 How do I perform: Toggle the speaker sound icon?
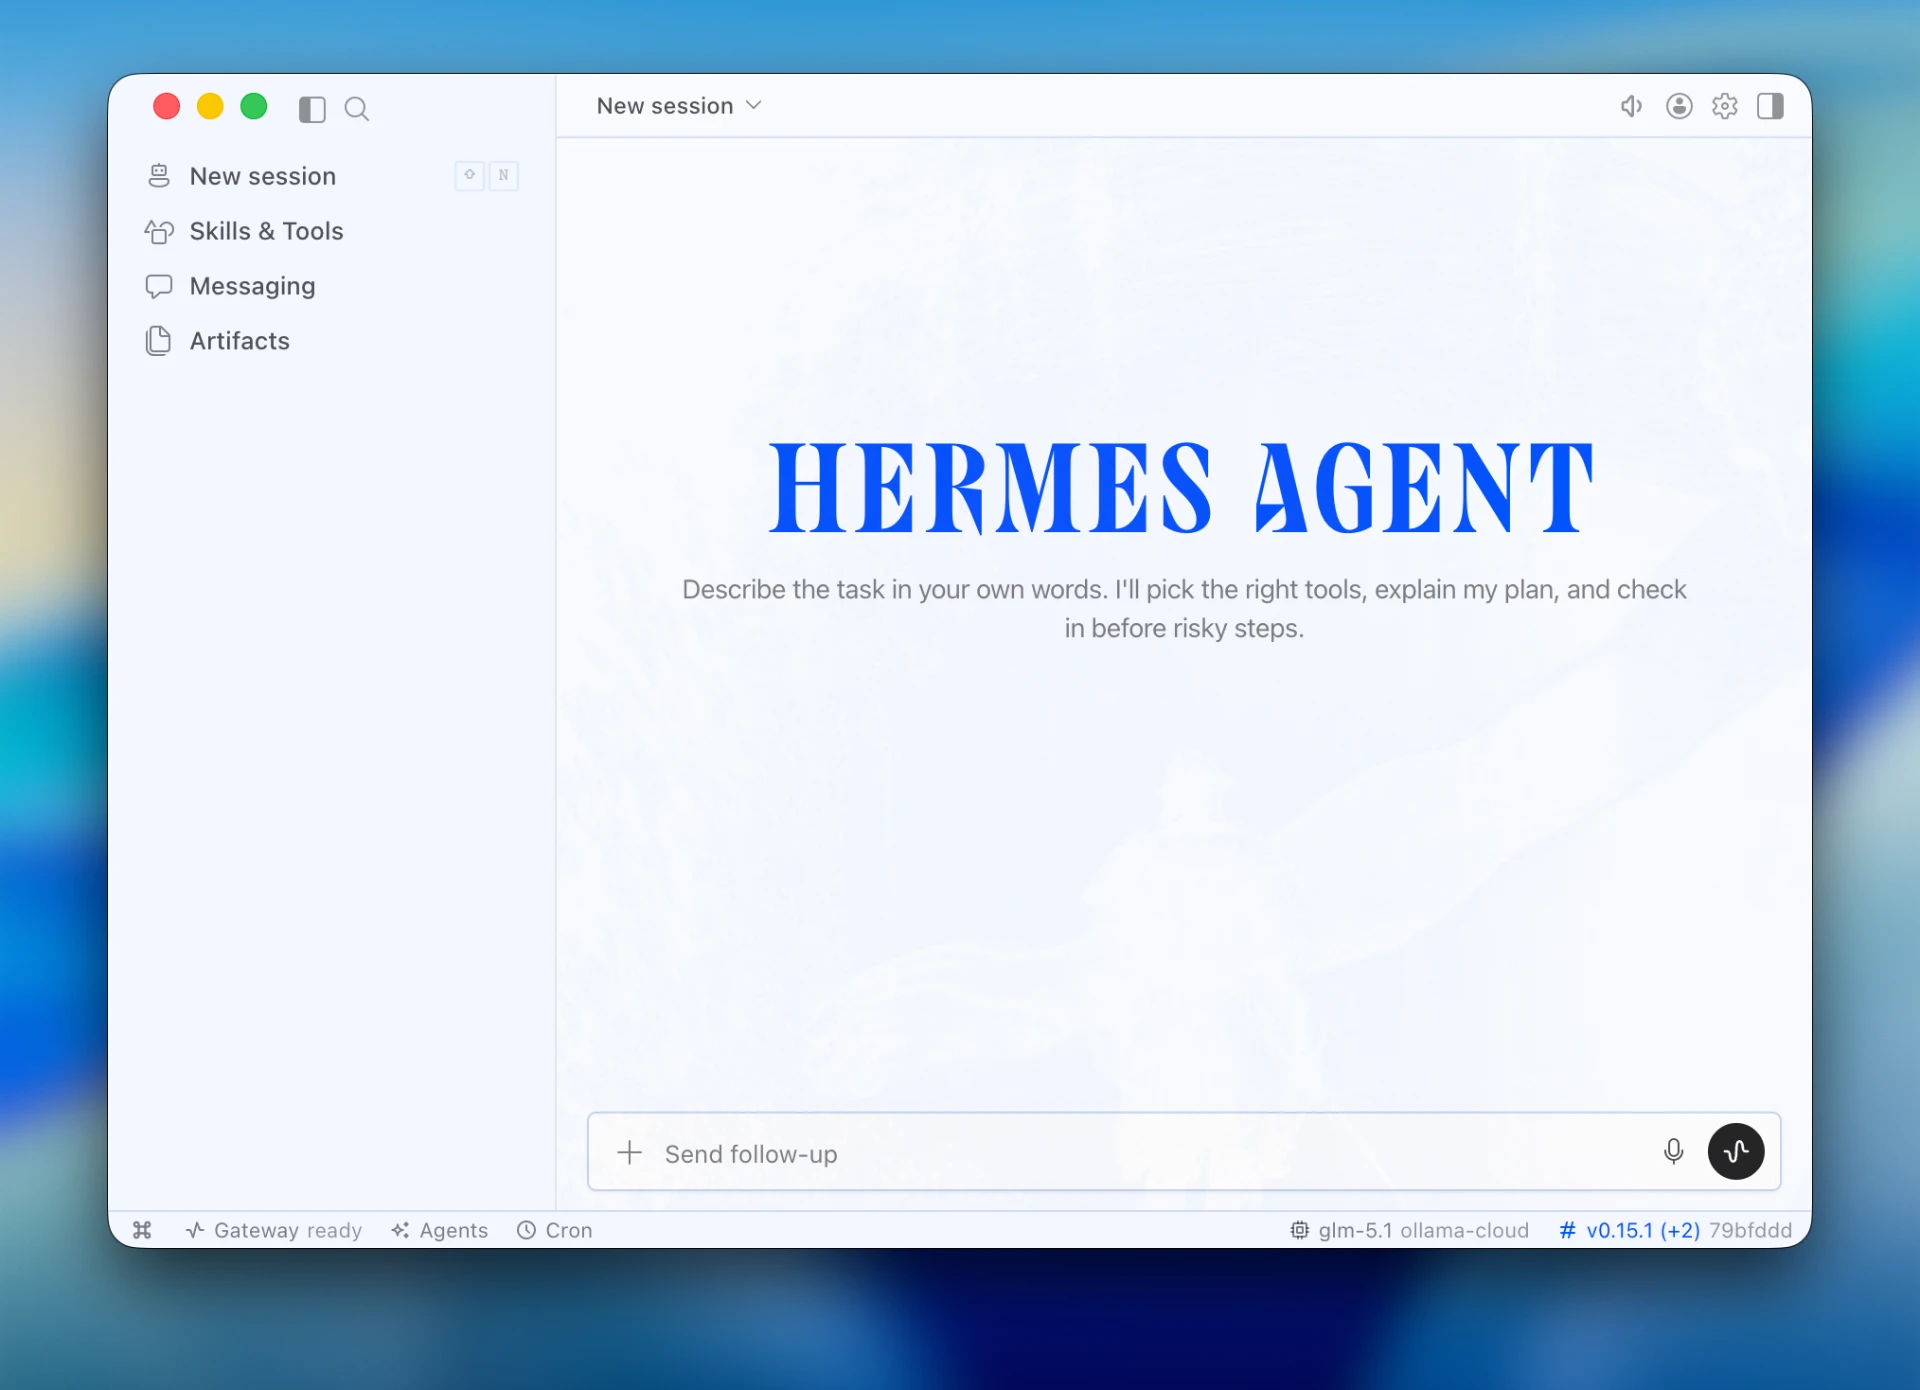1631,106
